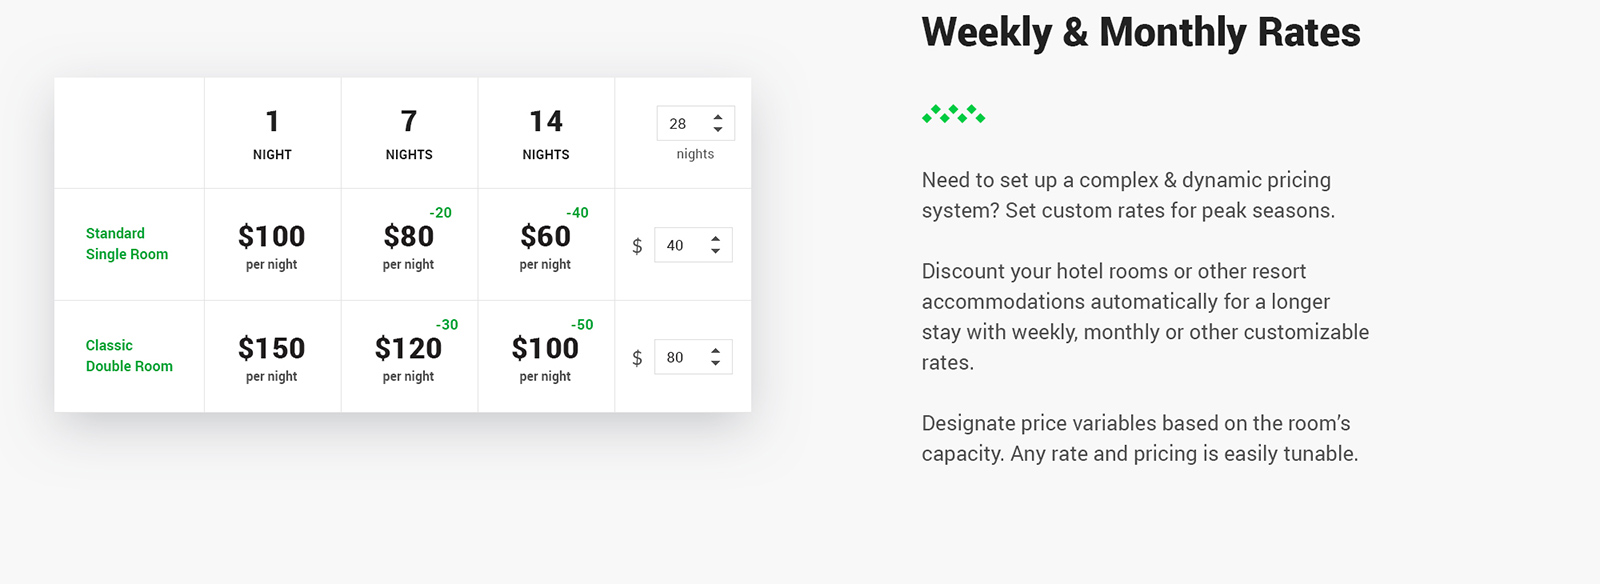Select the 1 Night column header

pos(272,133)
